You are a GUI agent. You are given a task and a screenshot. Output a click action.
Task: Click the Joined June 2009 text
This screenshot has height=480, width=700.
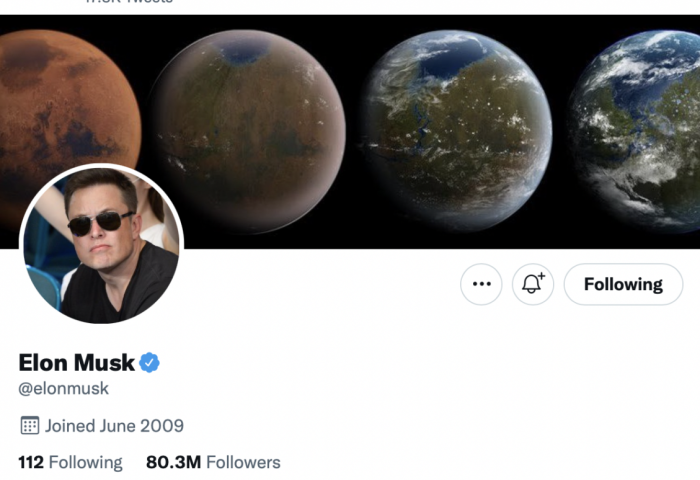[114, 426]
